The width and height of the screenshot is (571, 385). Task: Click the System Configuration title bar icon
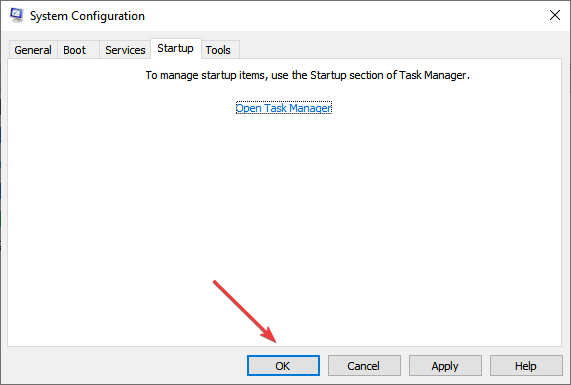pos(16,15)
